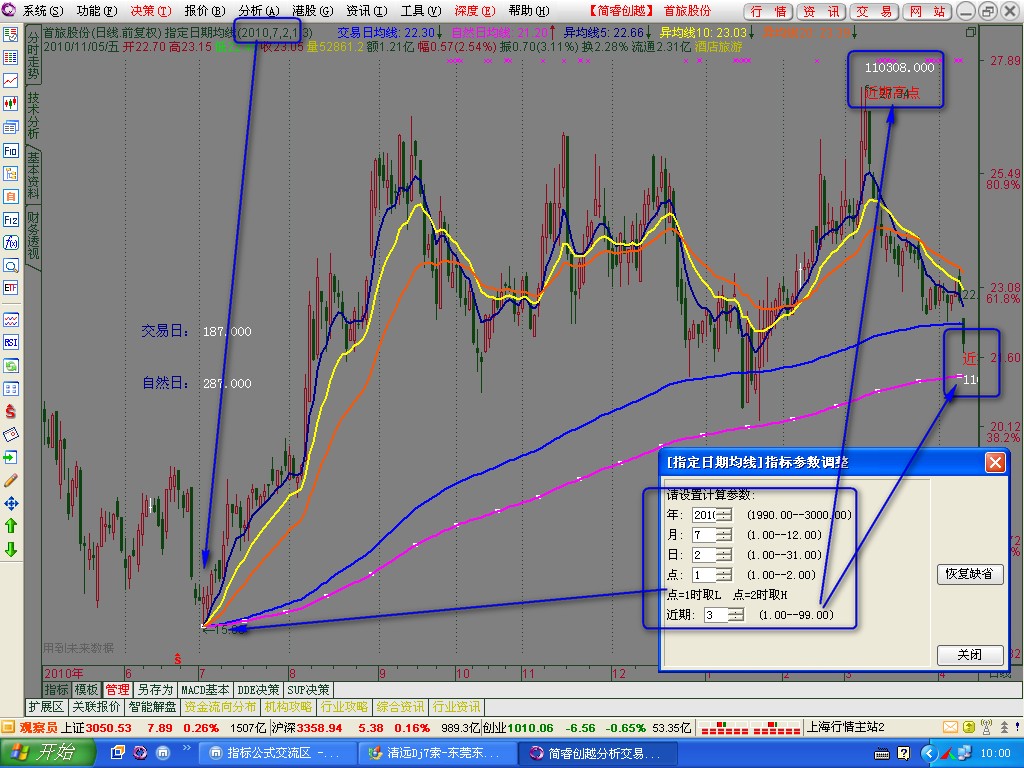Switch to 基本资料 vertical tab
This screenshot has height=768, width=1024.
[33, 175]
